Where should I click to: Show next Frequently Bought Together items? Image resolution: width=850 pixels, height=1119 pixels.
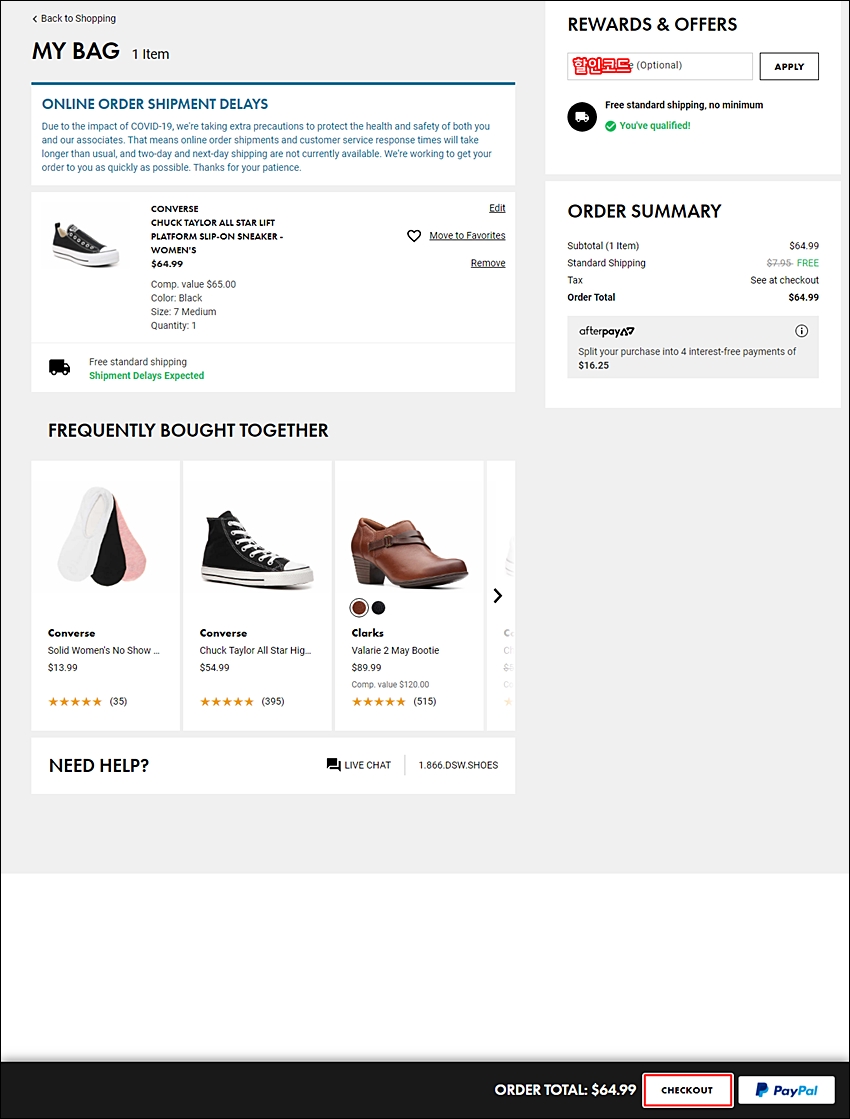pos(498,595)
